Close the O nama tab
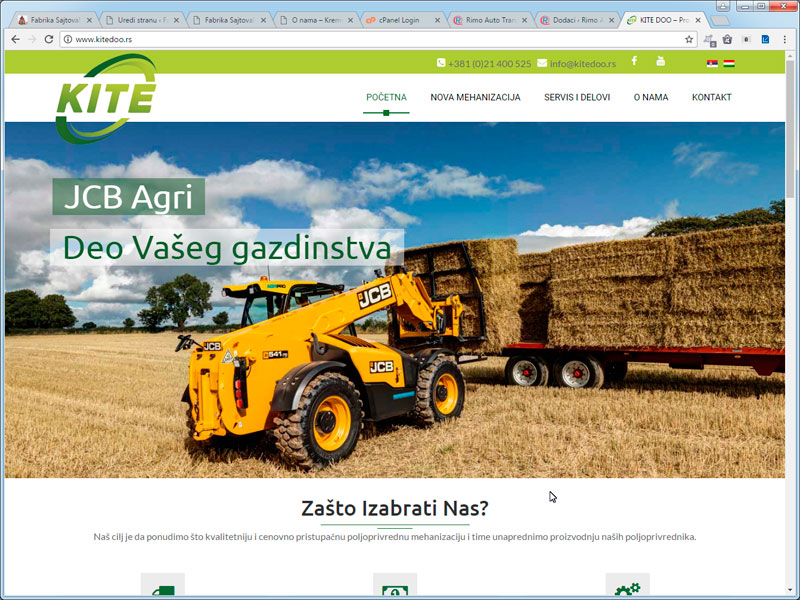The width and height of the screenshot is (800, 600). coord(350,20)
